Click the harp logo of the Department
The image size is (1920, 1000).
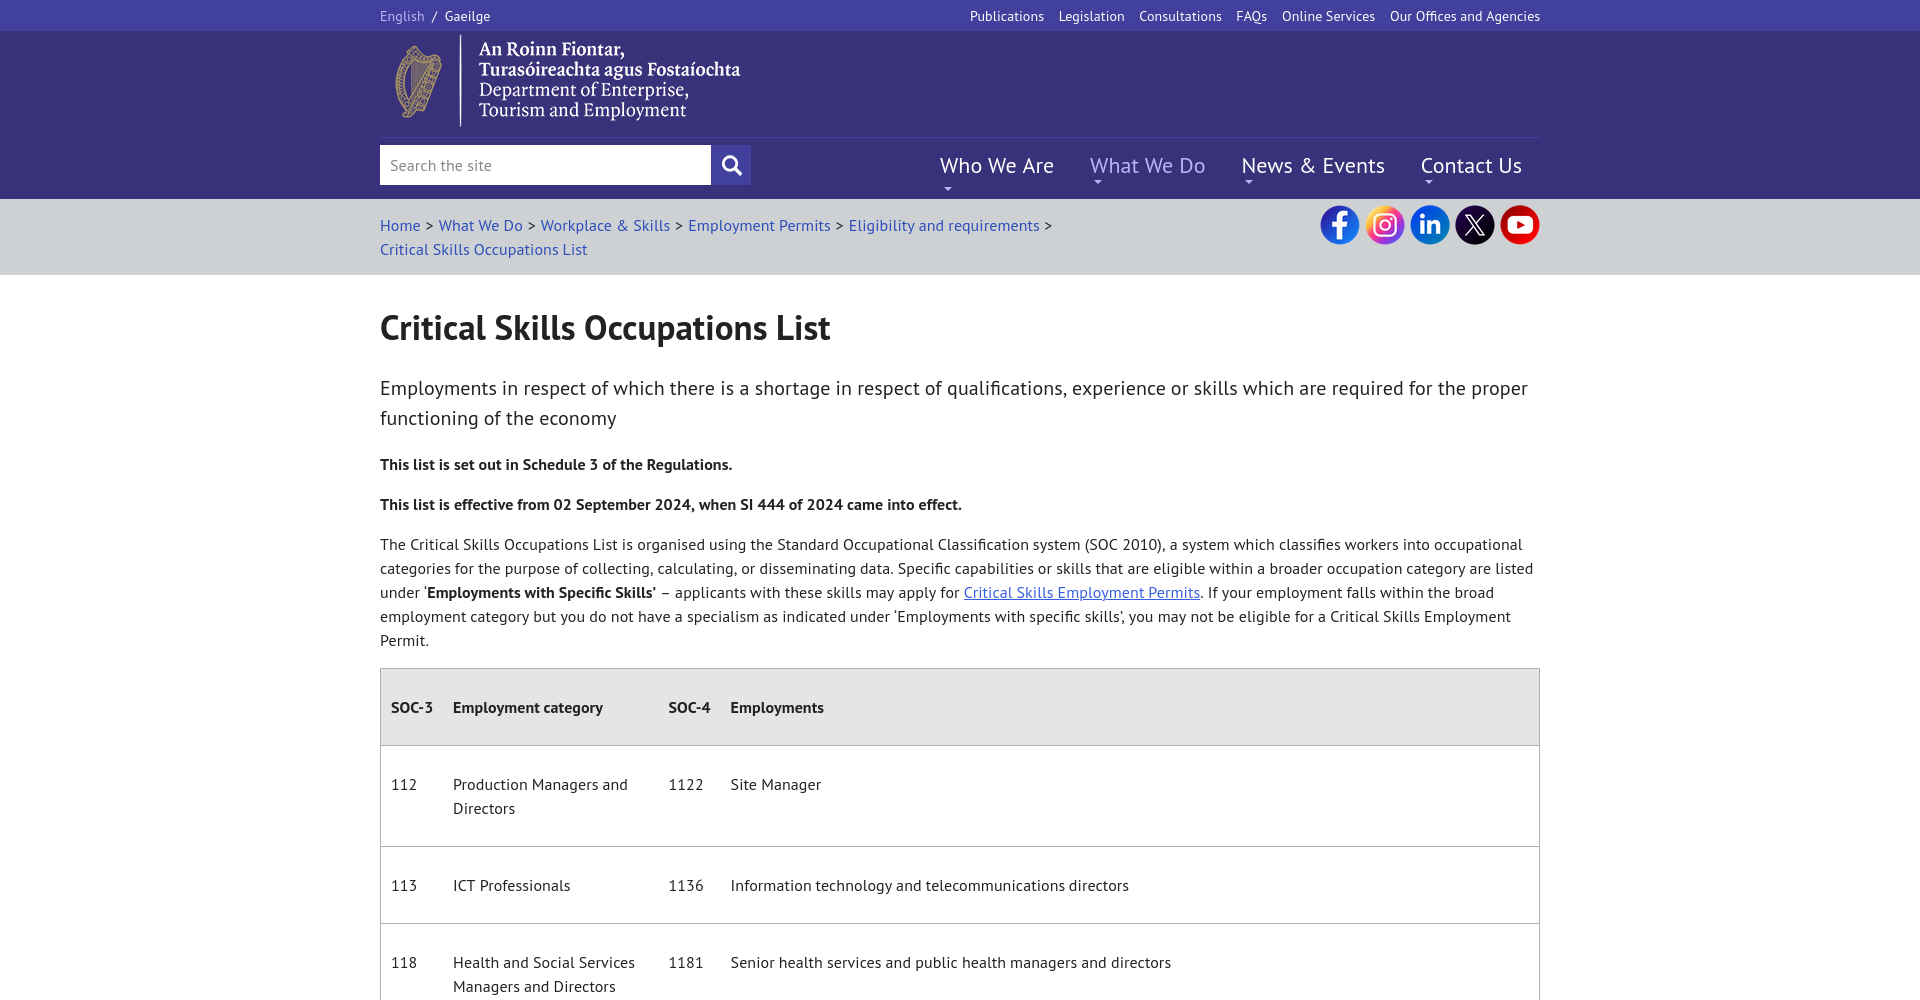point(418,81)
